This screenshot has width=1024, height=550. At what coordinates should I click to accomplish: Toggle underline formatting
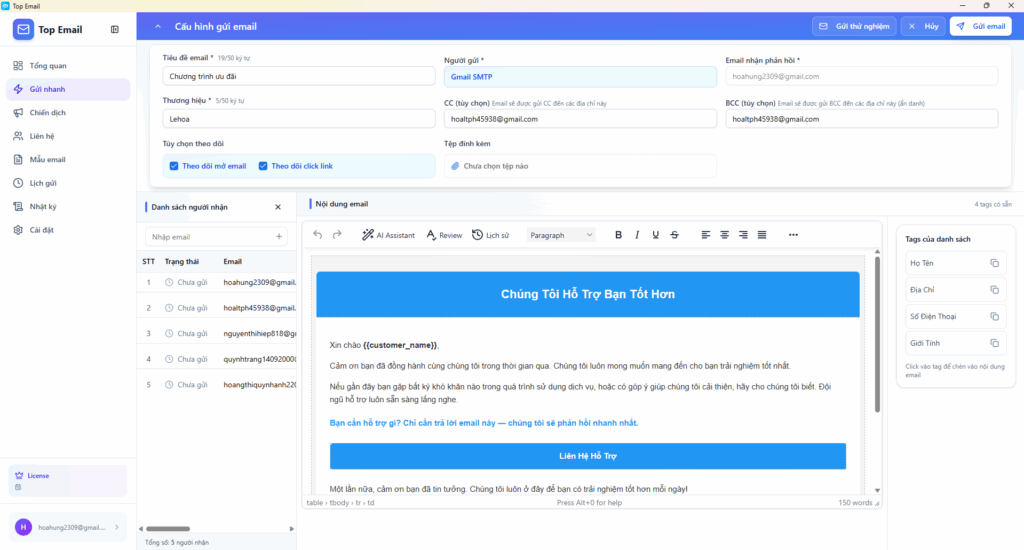(x=655, y=235)
